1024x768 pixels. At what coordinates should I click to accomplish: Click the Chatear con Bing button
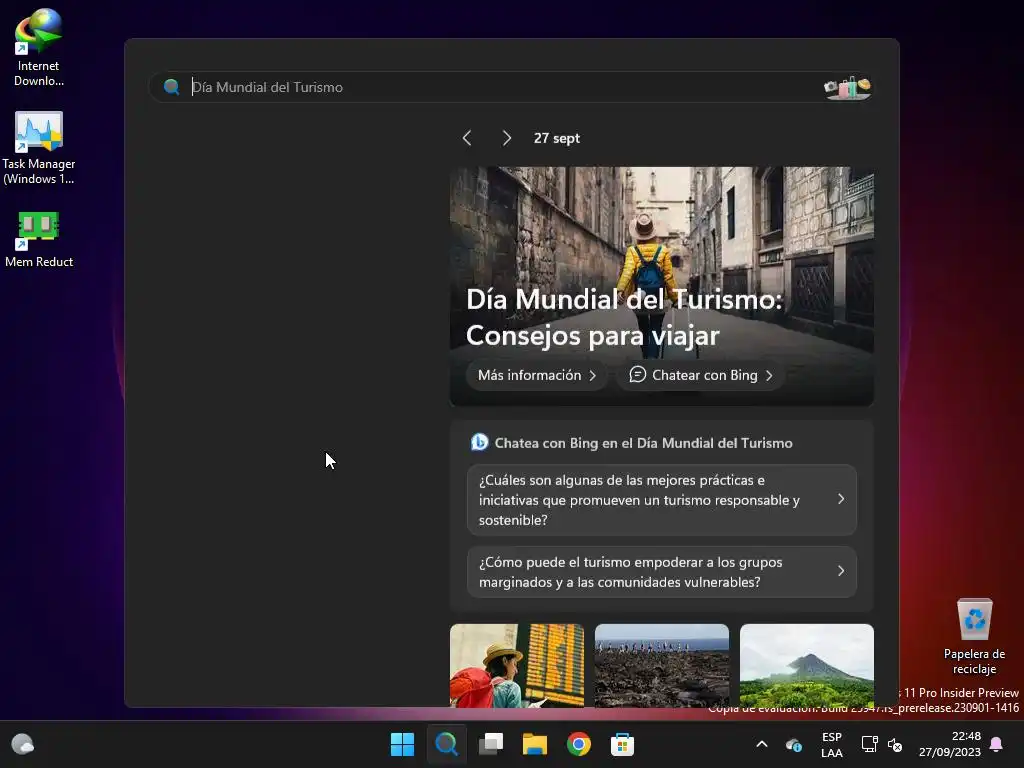pyautogui.click(x=701, y=376)
